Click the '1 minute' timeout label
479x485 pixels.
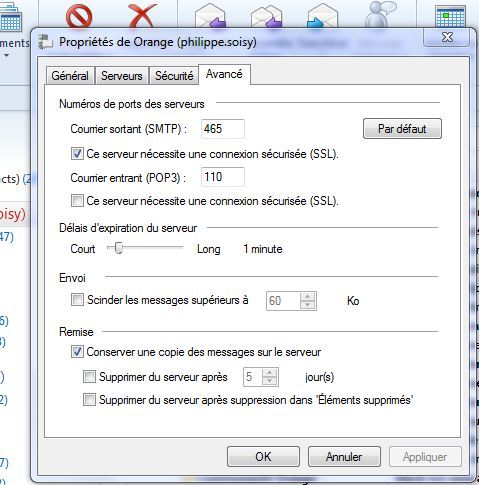[263, 249]
